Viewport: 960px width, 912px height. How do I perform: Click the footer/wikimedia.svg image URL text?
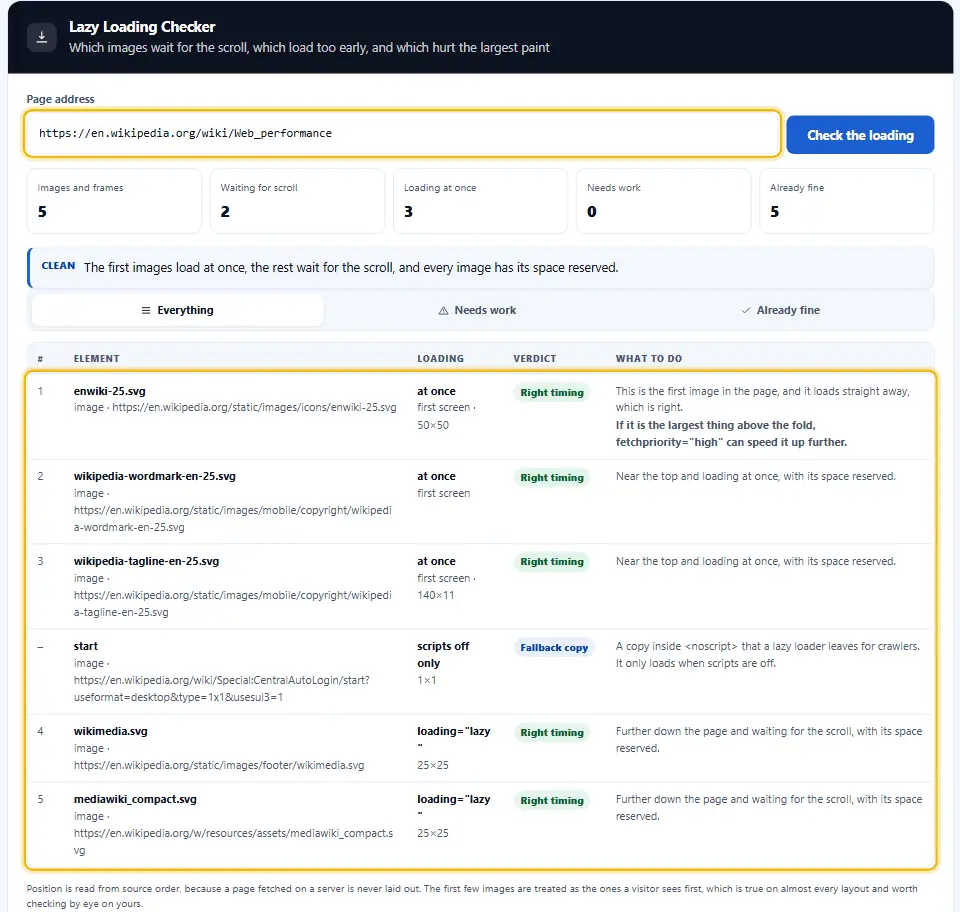tap(219, 765)
